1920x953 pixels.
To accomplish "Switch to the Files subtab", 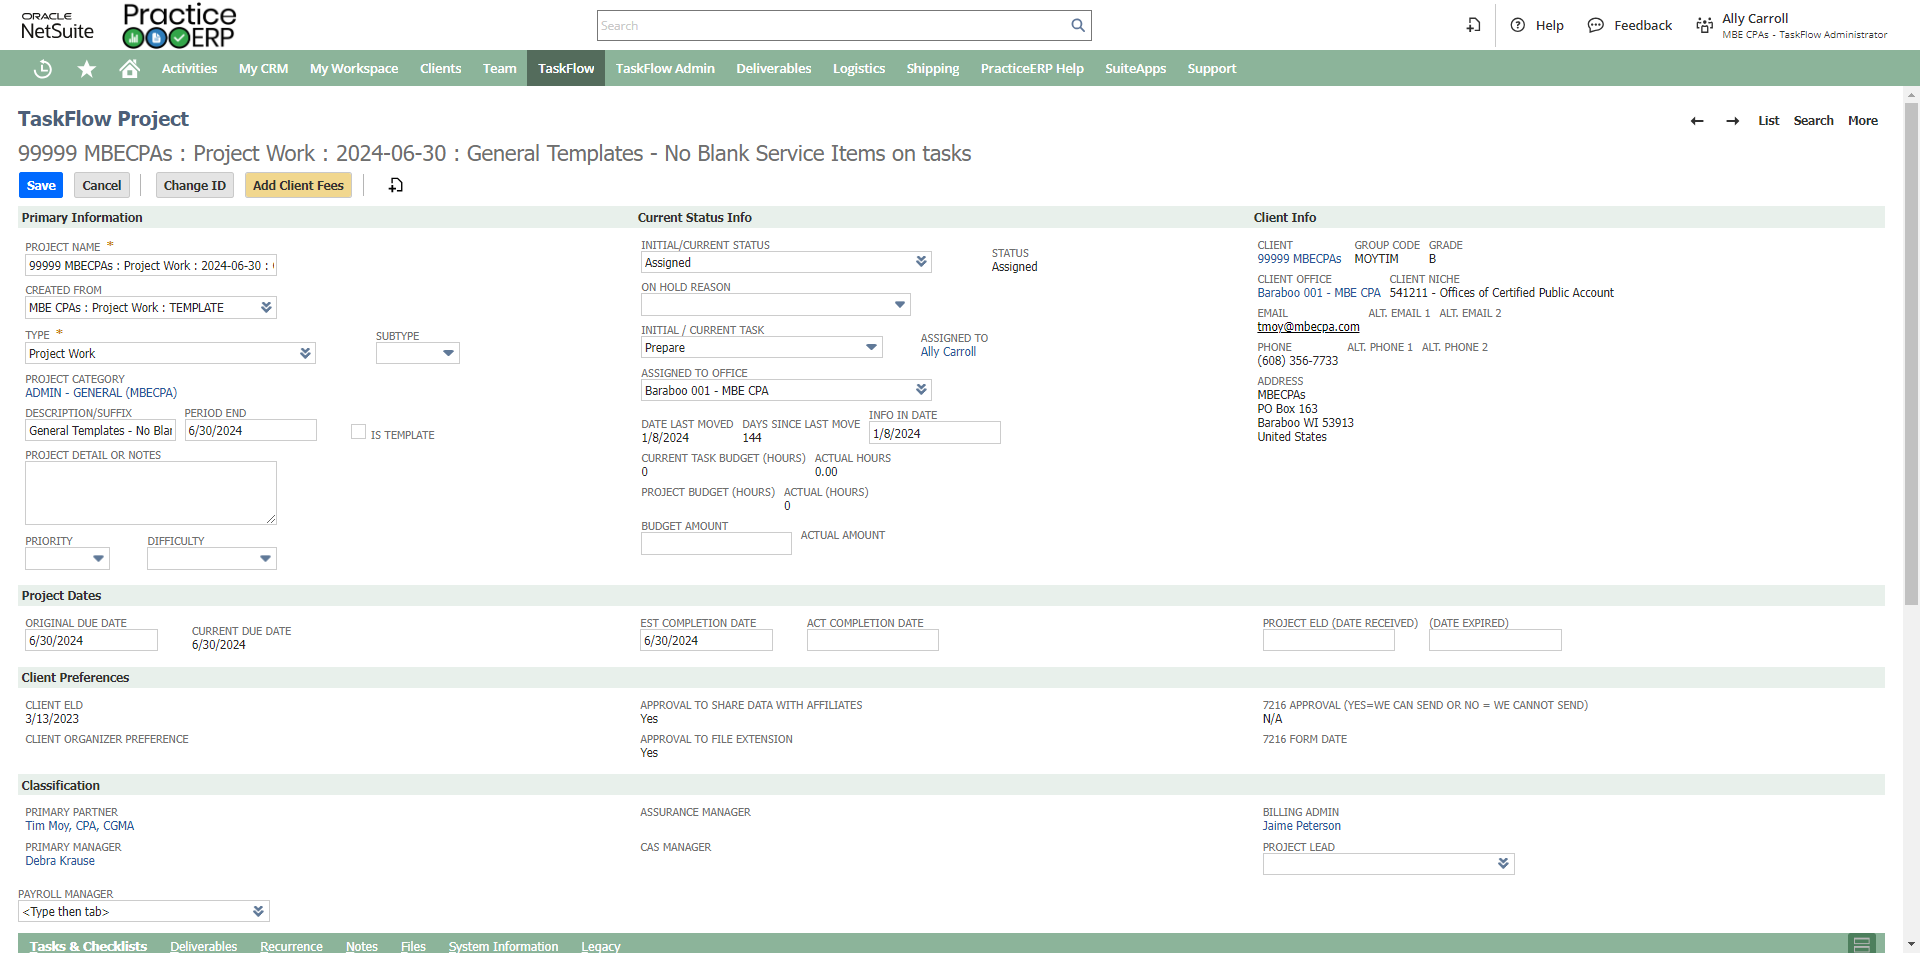I will [413, 946].
